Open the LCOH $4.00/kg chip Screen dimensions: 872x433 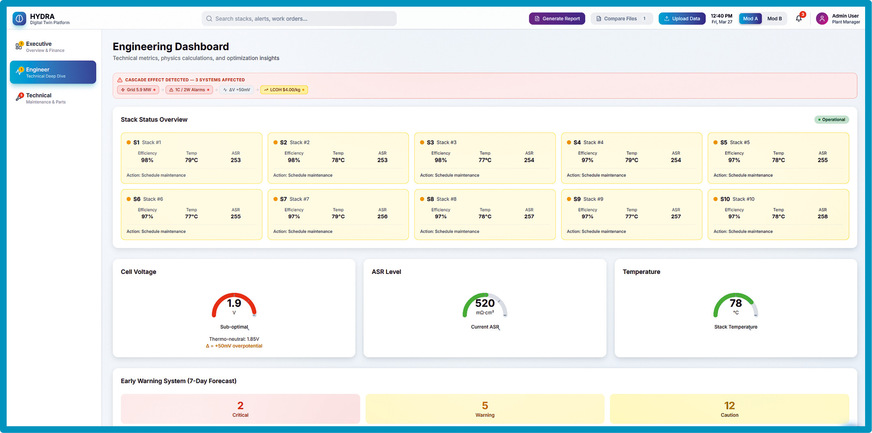[x=284, y=89]
